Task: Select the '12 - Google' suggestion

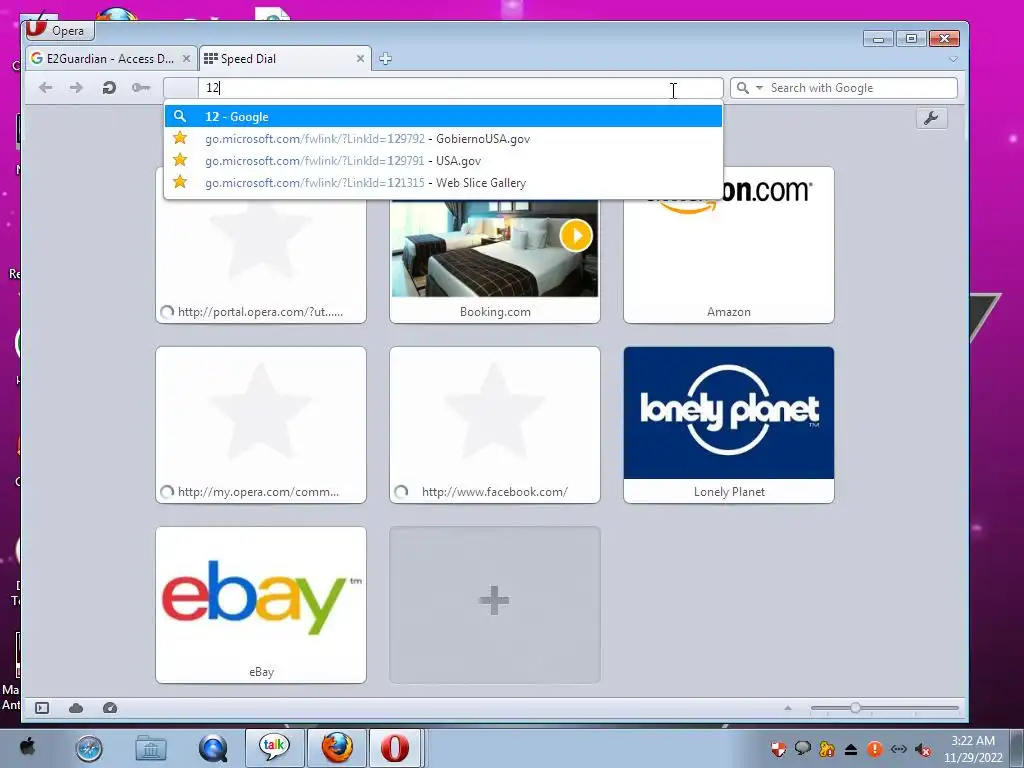Action: coord(443,116)
